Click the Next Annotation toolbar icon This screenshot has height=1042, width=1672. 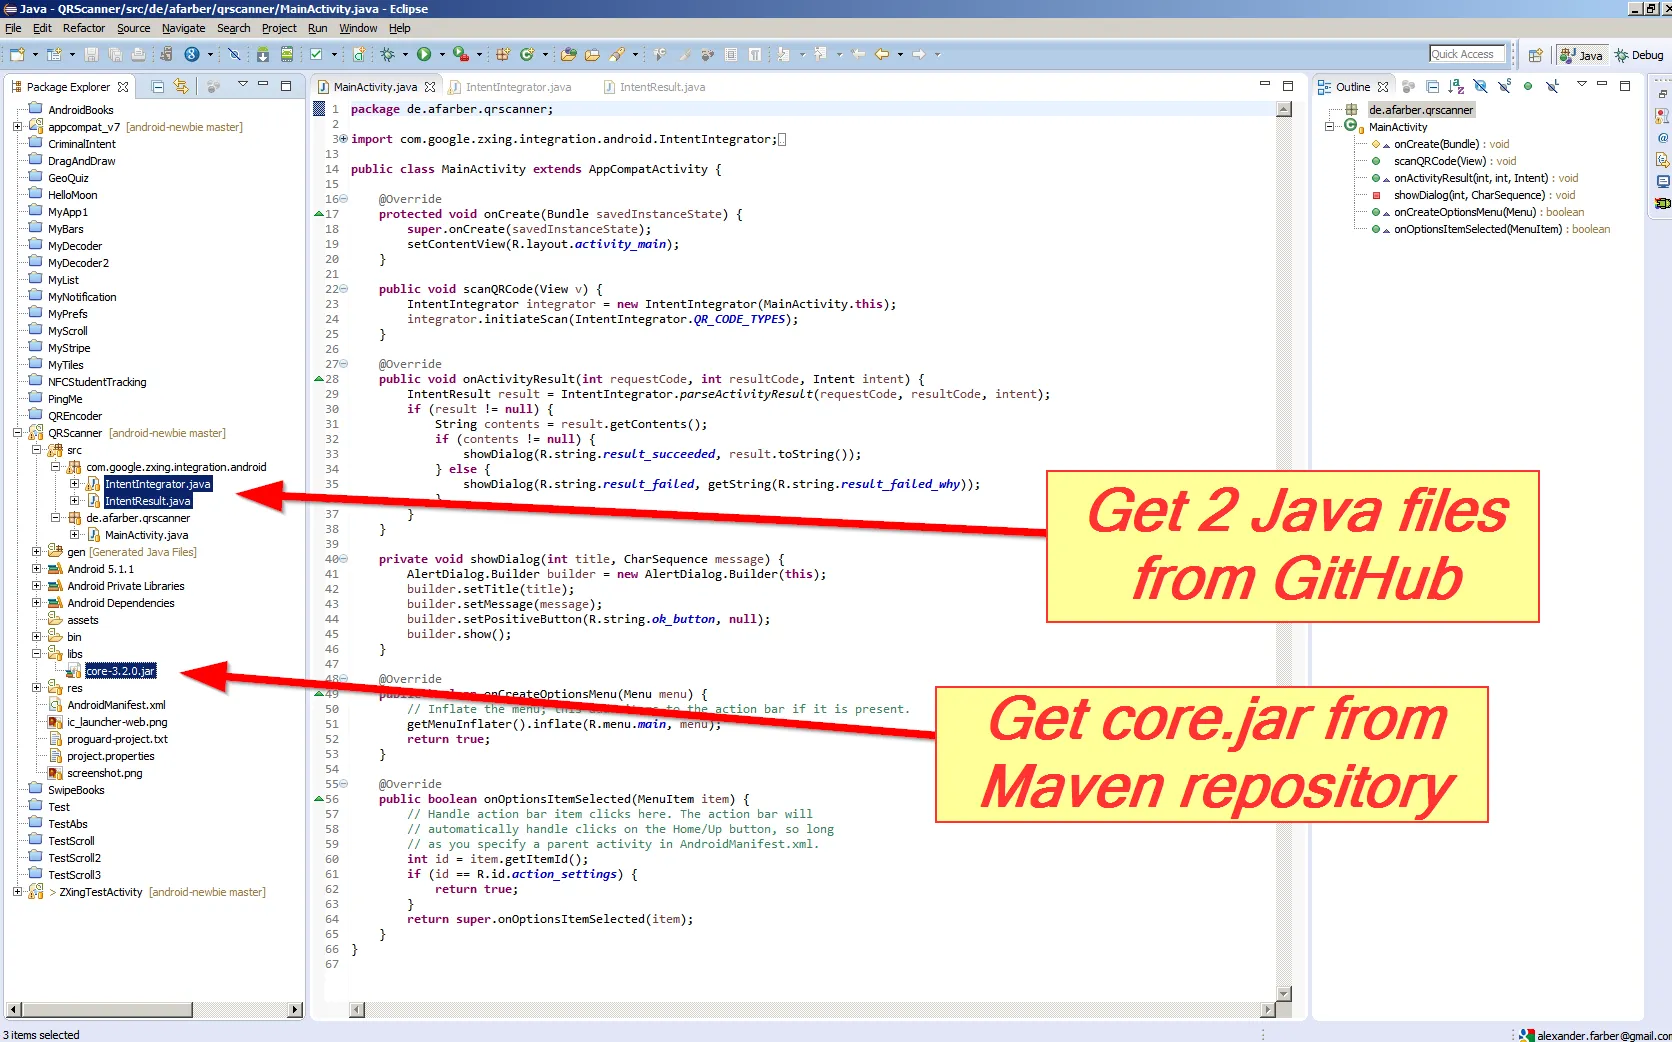tap(783, 54)
